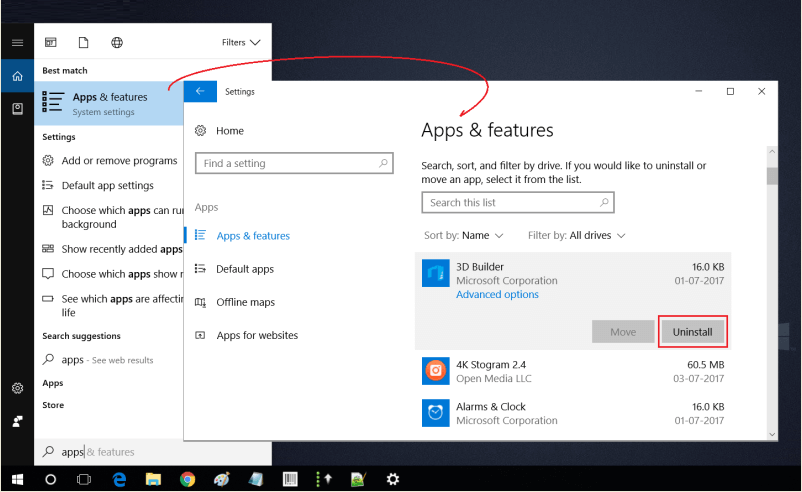Open the Sort by Name dropdown
The height and width of the screenshot is (492, 802).
464,235
